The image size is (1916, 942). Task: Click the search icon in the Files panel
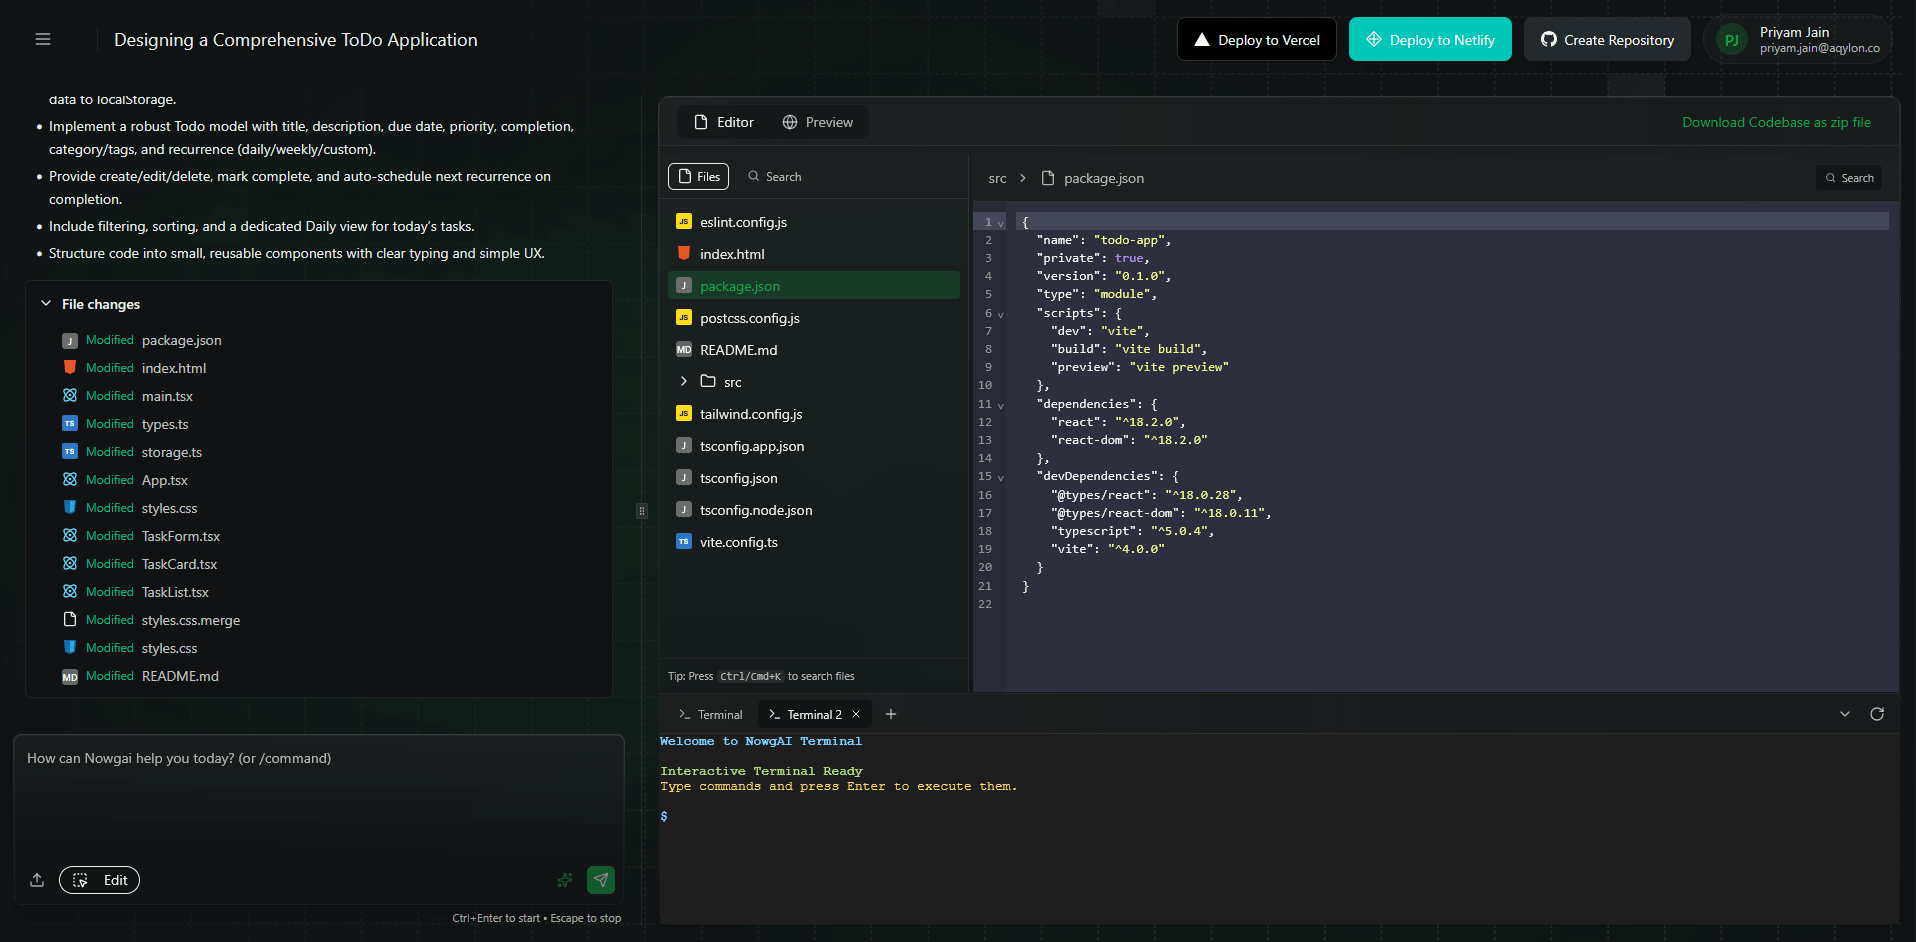[757, 176]
